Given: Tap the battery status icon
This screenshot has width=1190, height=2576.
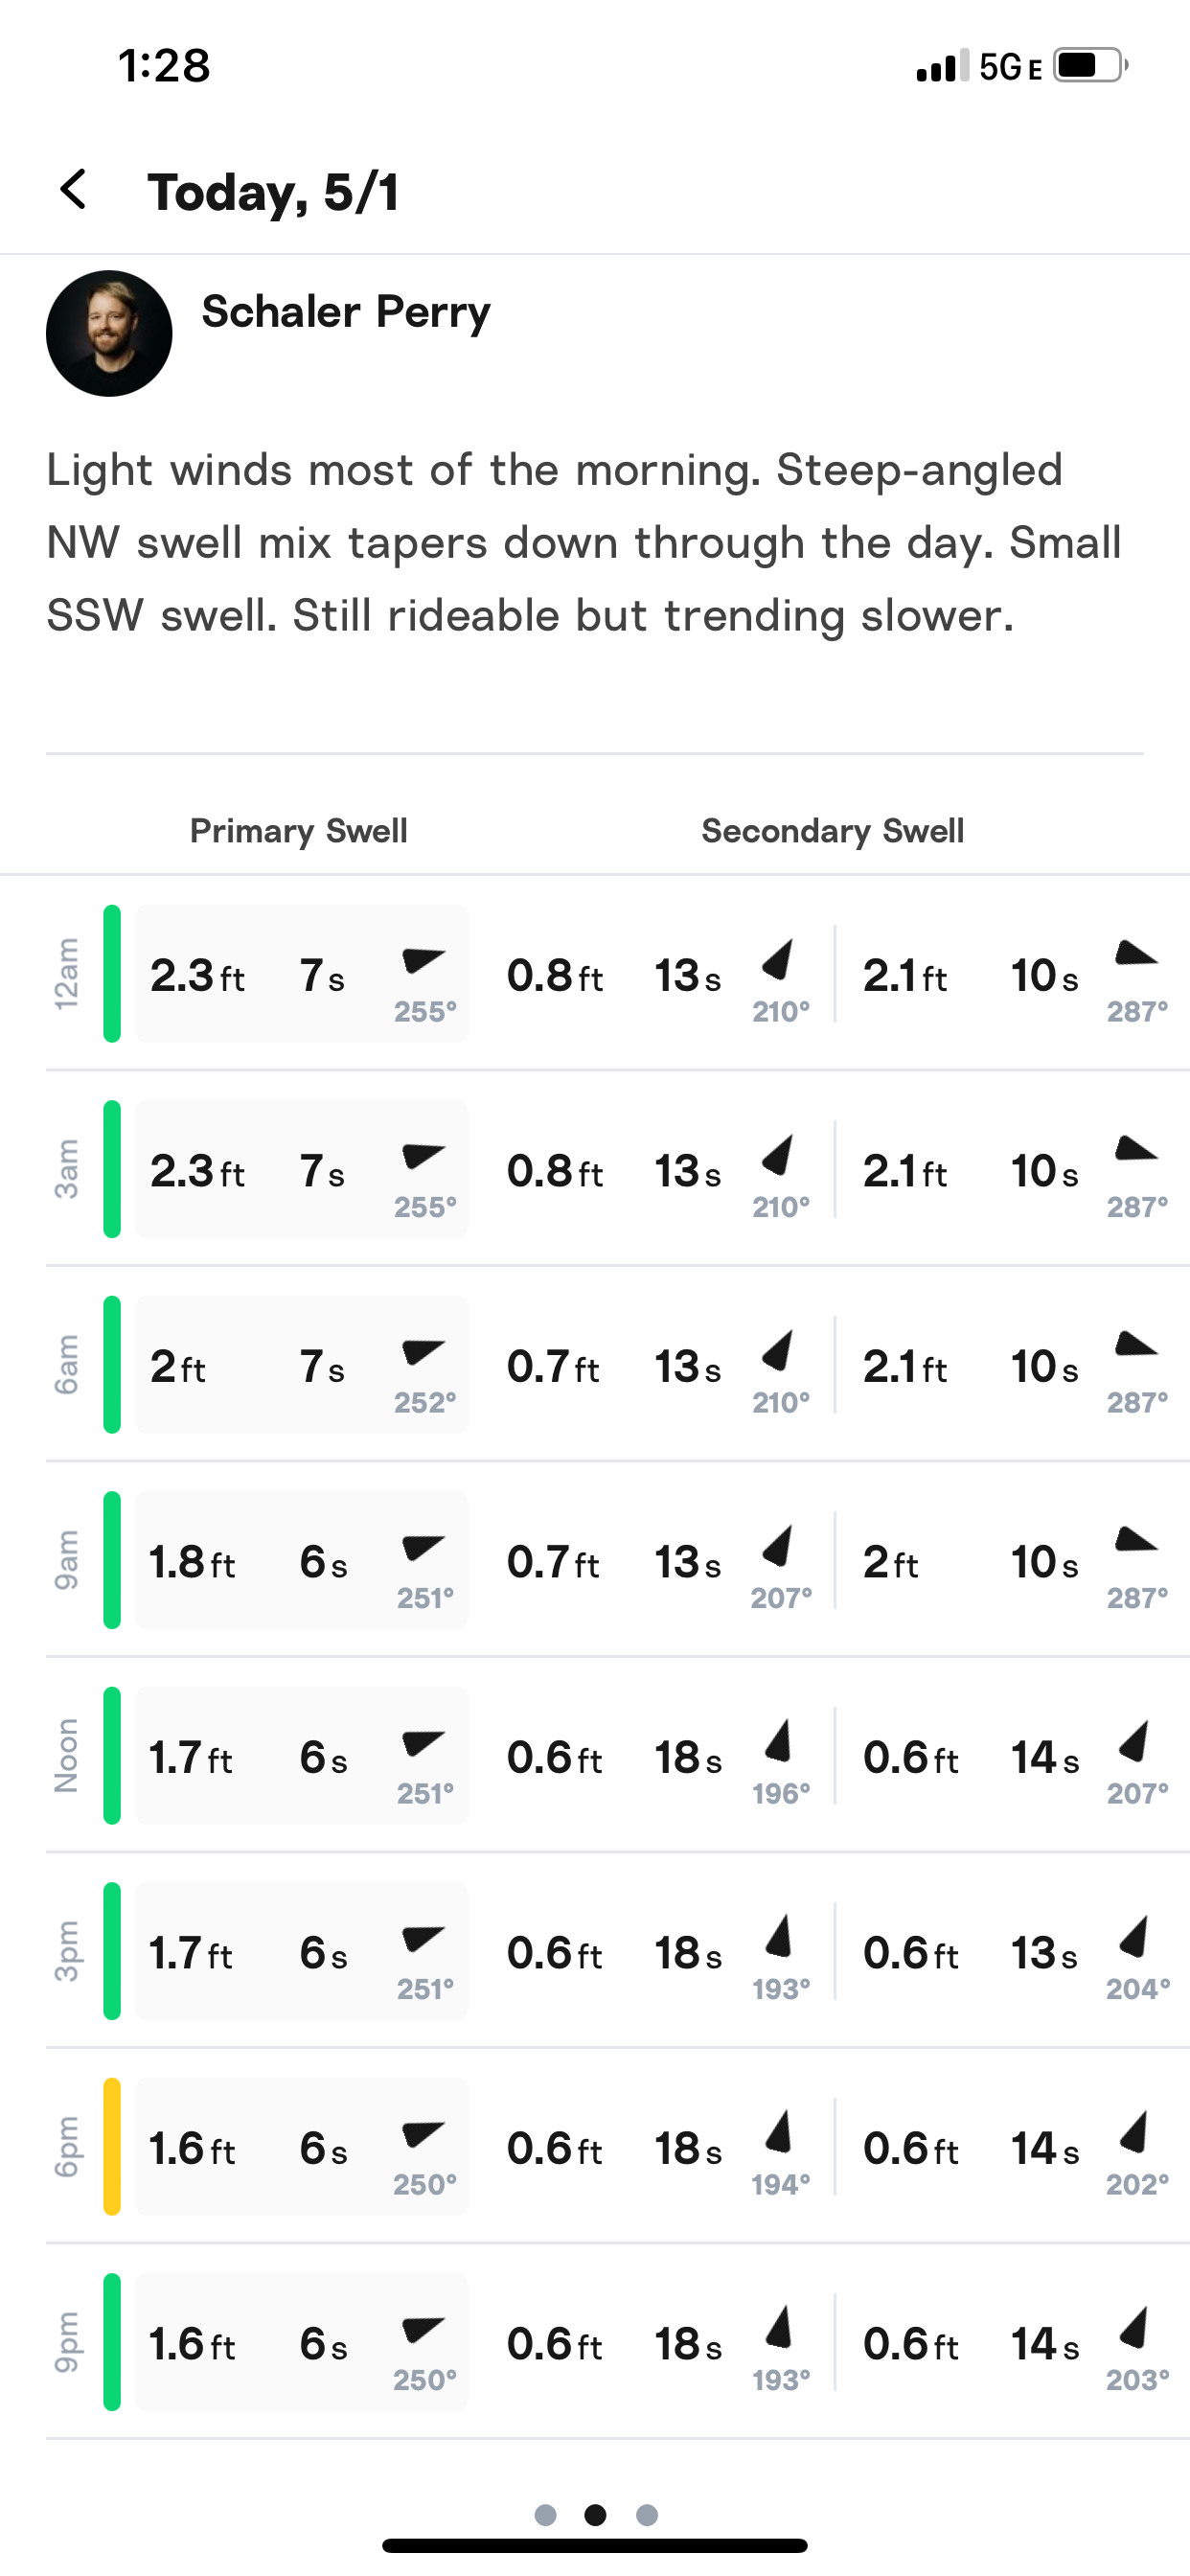Looking at the screenshot, I should (1090, 66).
